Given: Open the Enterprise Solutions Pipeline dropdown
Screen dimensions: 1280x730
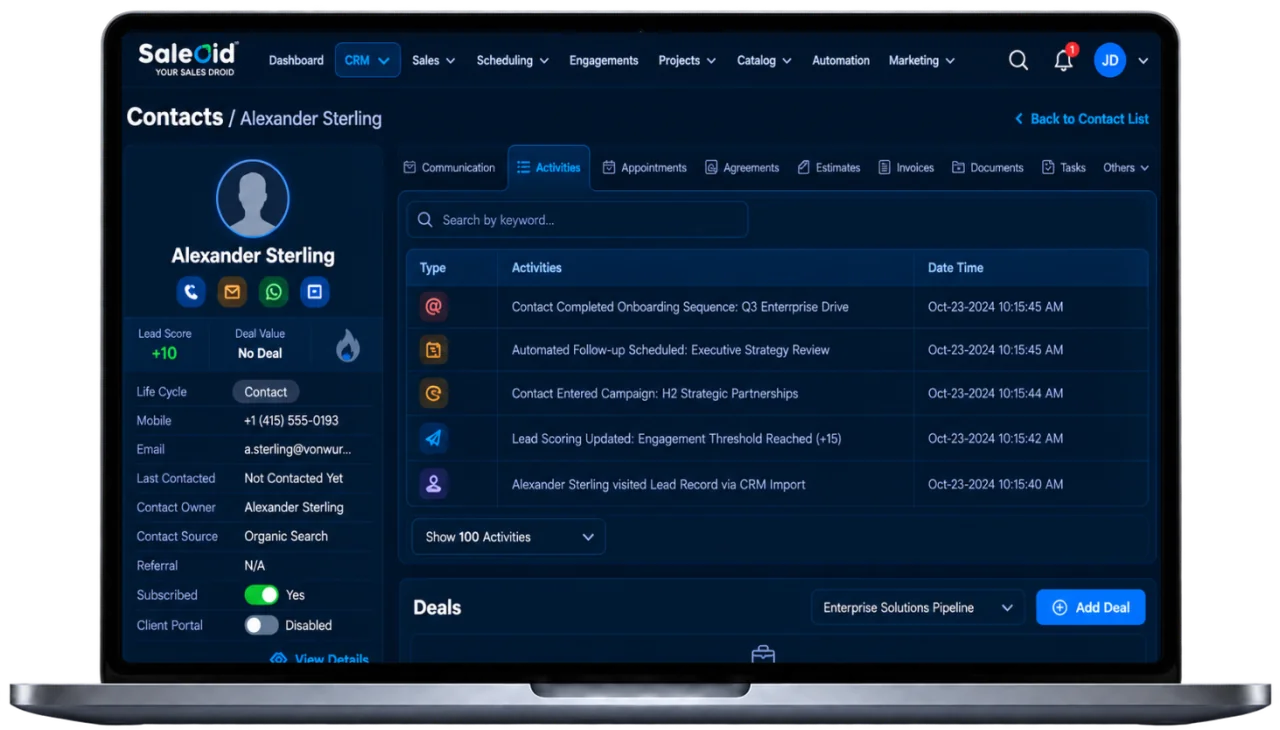Looking at the screenshot, I should tap(917, 607).
